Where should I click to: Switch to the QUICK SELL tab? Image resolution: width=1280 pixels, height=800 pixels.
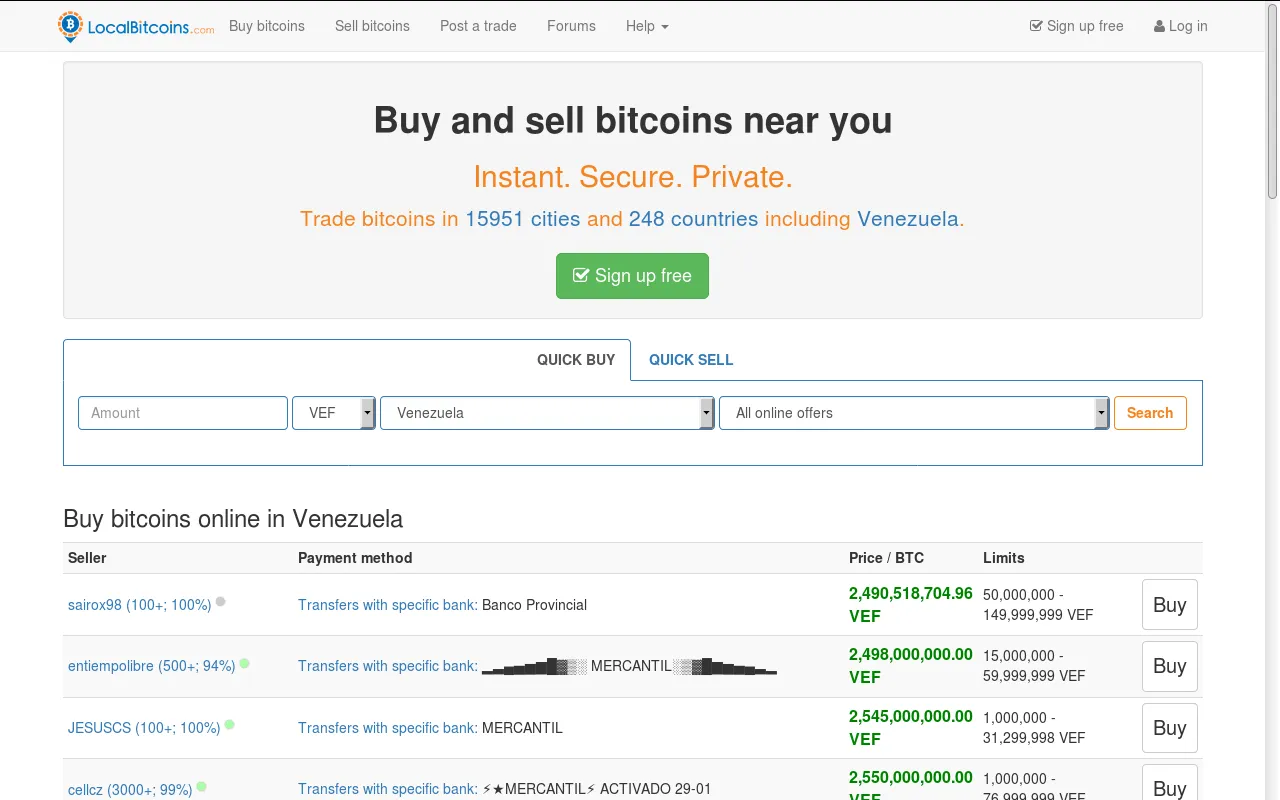coord(691,360)
